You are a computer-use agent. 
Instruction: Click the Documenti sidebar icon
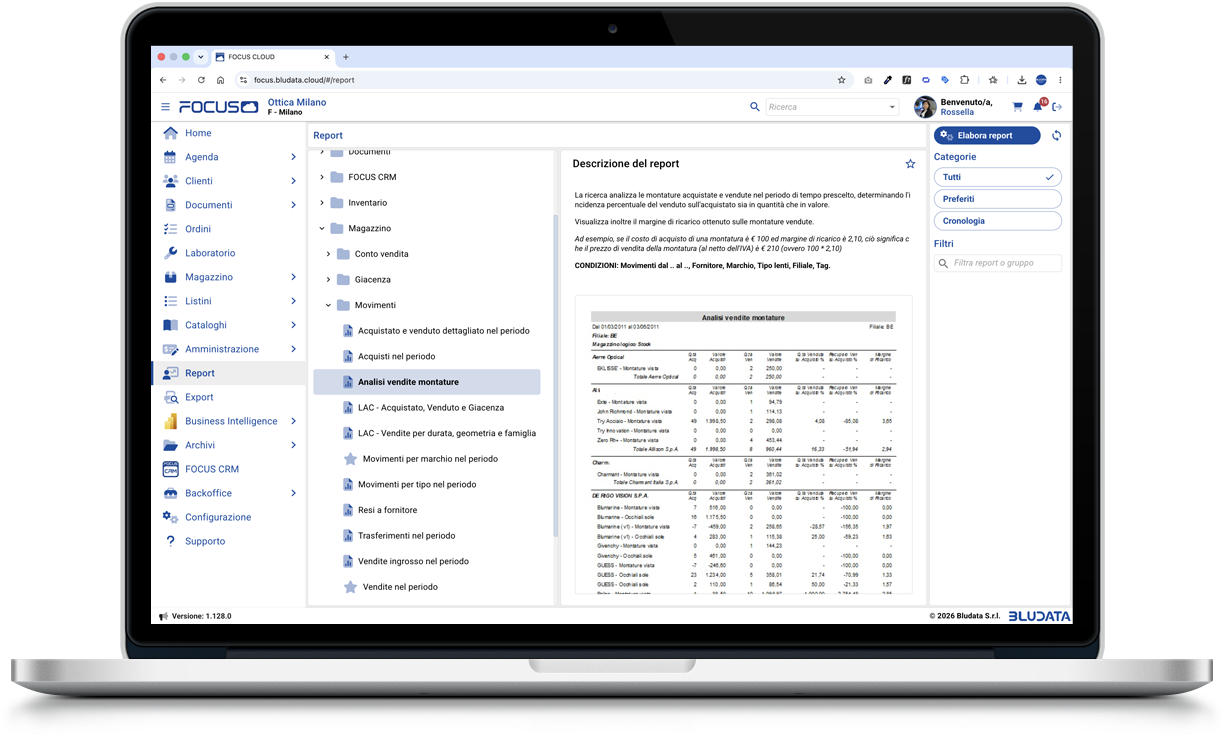pyautogui.click(x=170, y=205)
